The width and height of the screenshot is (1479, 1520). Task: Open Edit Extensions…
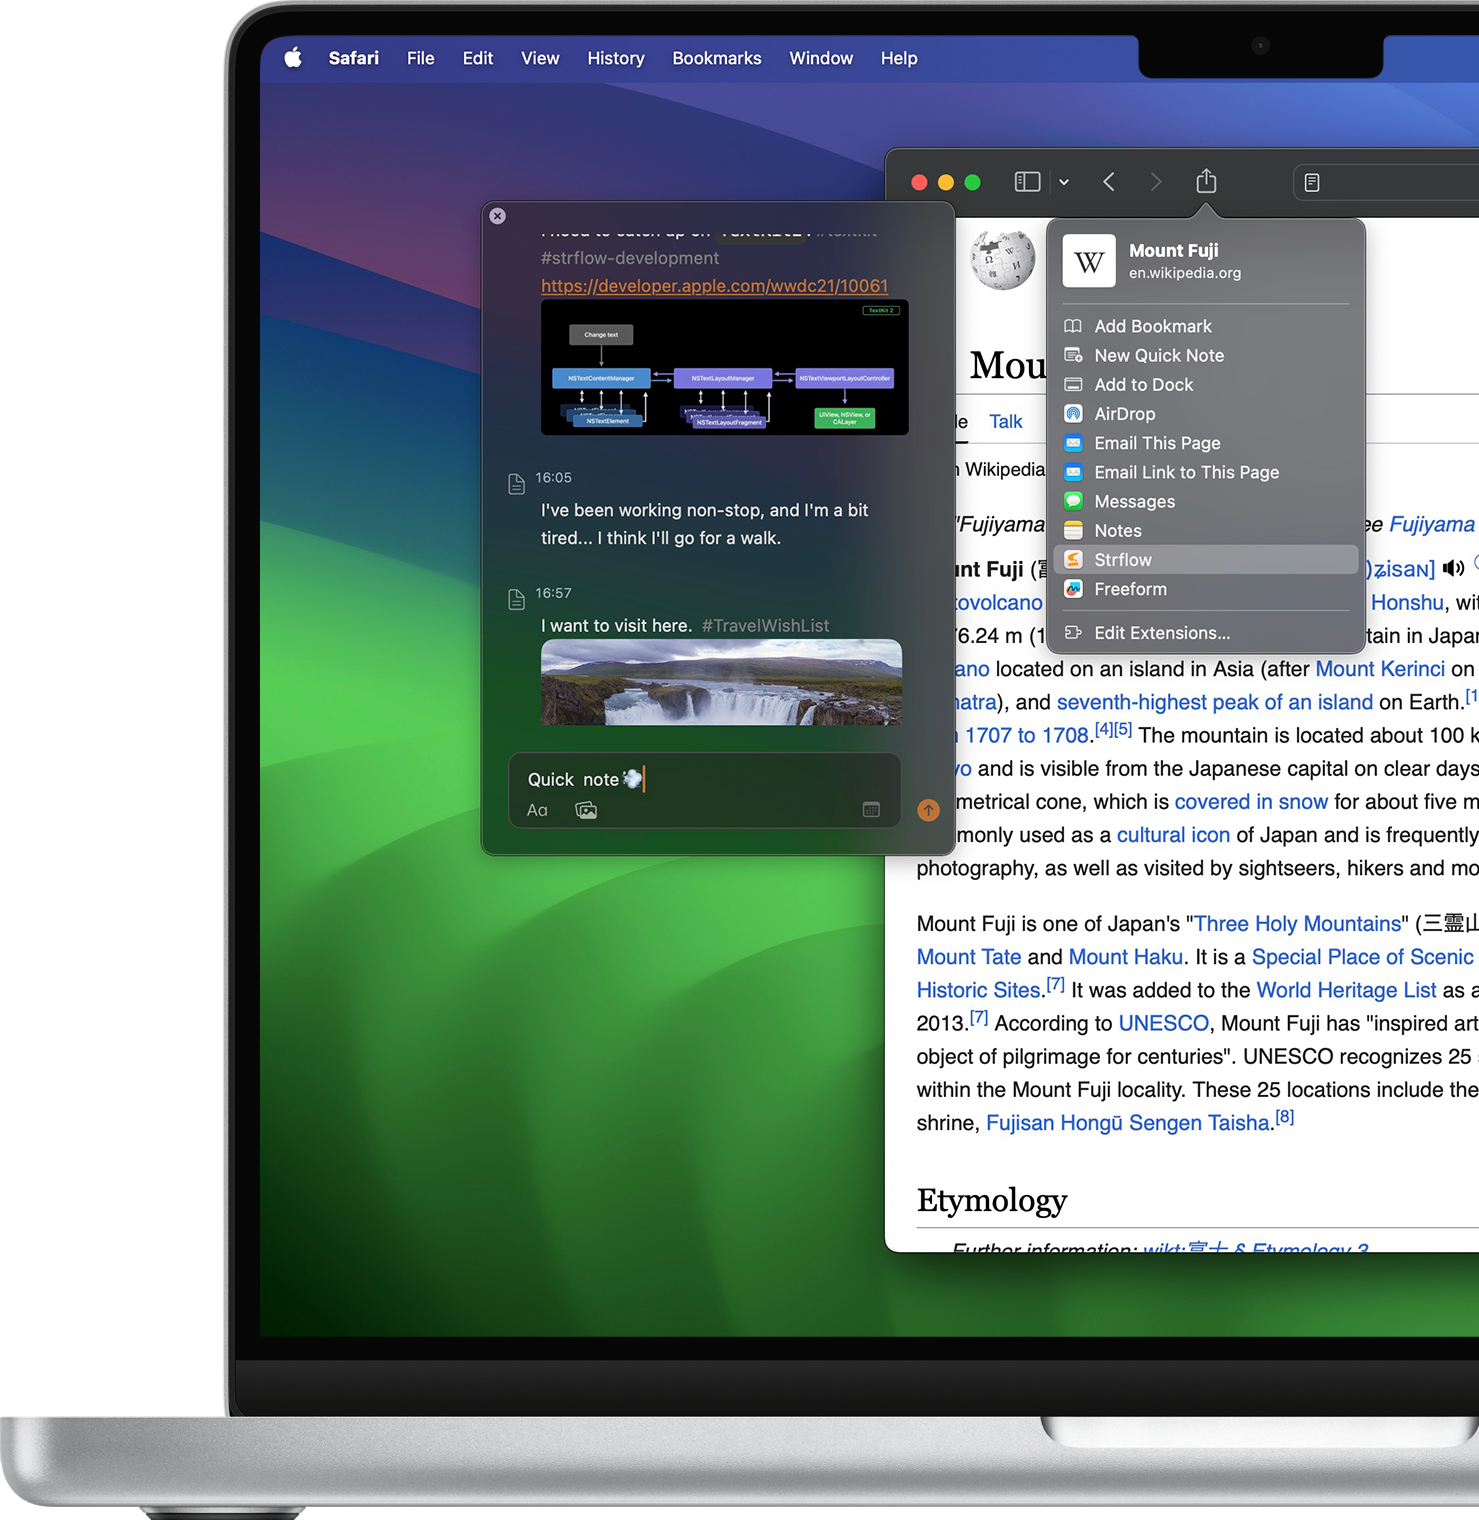click(x=1206, y=633)
